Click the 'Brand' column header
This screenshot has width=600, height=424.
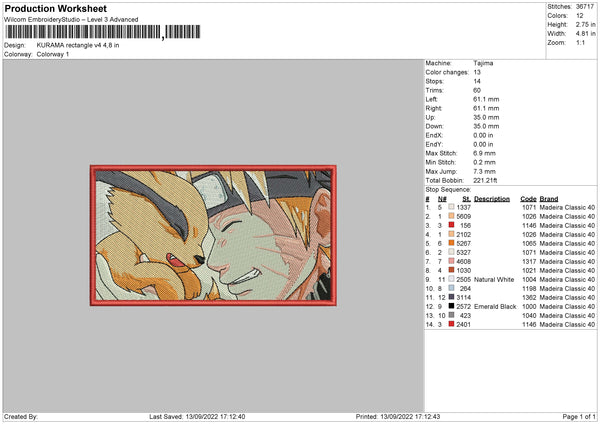(x=549, y=199)
